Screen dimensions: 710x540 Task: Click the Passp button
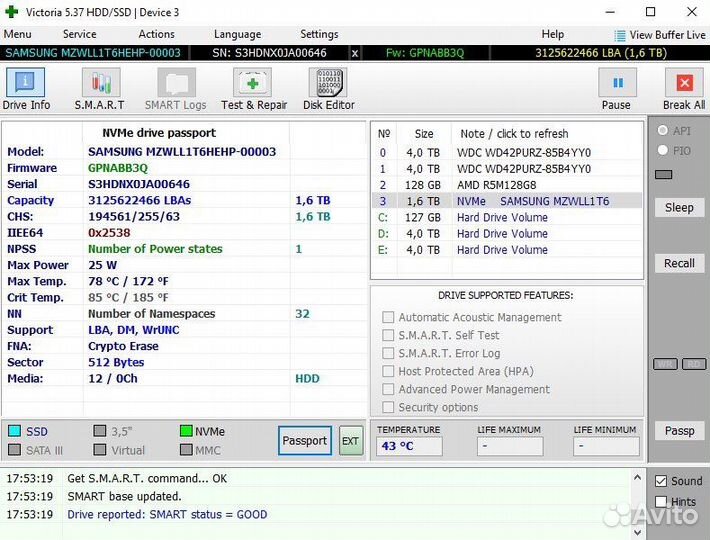pos(679,430)
